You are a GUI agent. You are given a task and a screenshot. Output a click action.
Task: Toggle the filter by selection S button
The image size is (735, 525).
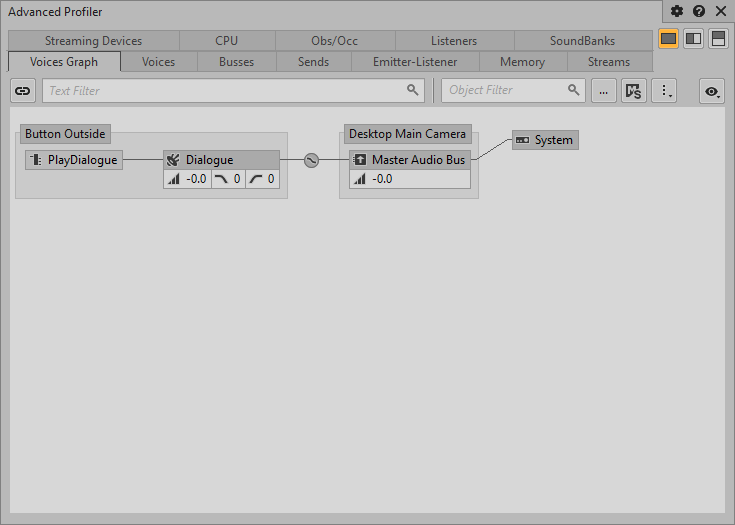pos(633,91)
